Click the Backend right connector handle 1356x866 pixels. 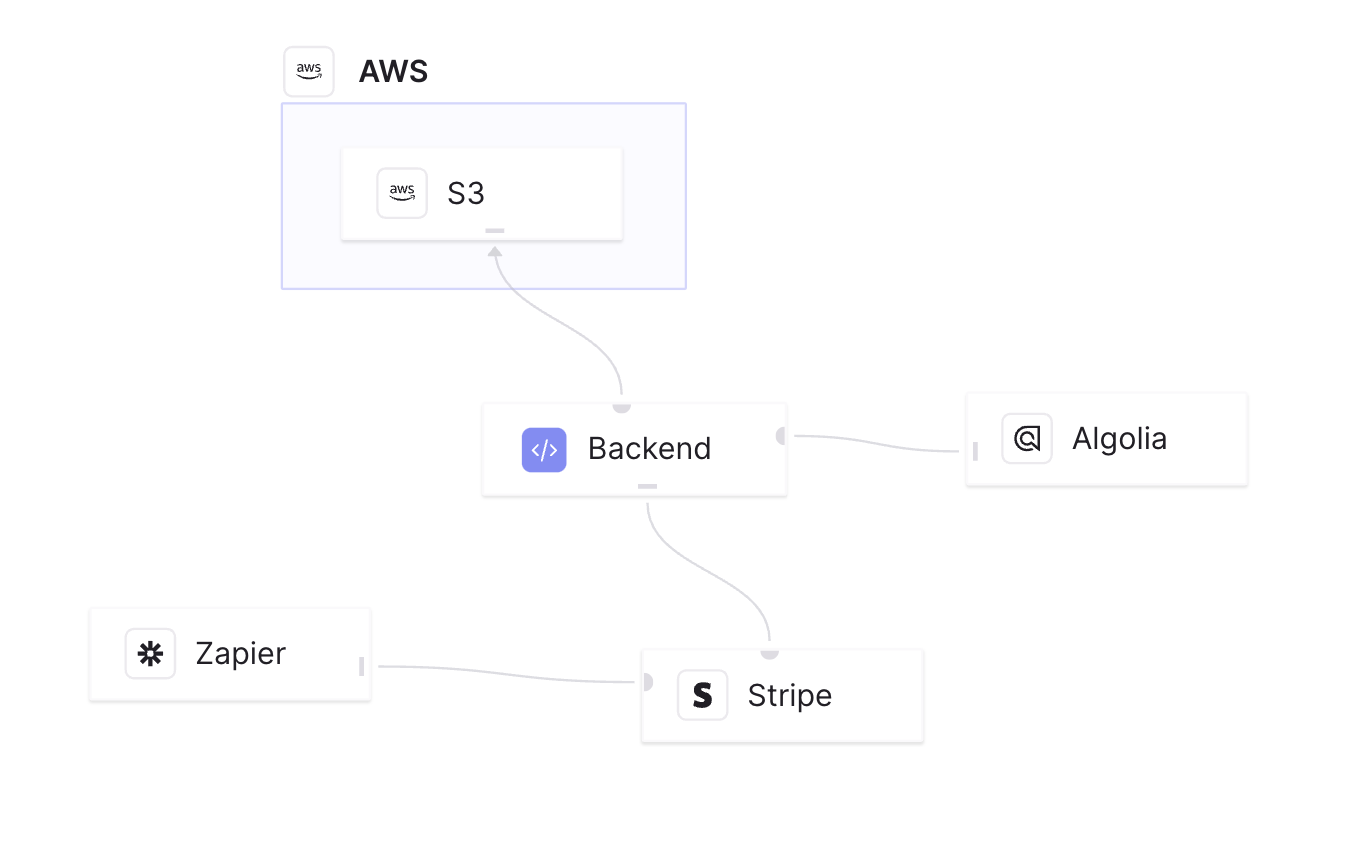pyautogui.click(x=782, y=435)
